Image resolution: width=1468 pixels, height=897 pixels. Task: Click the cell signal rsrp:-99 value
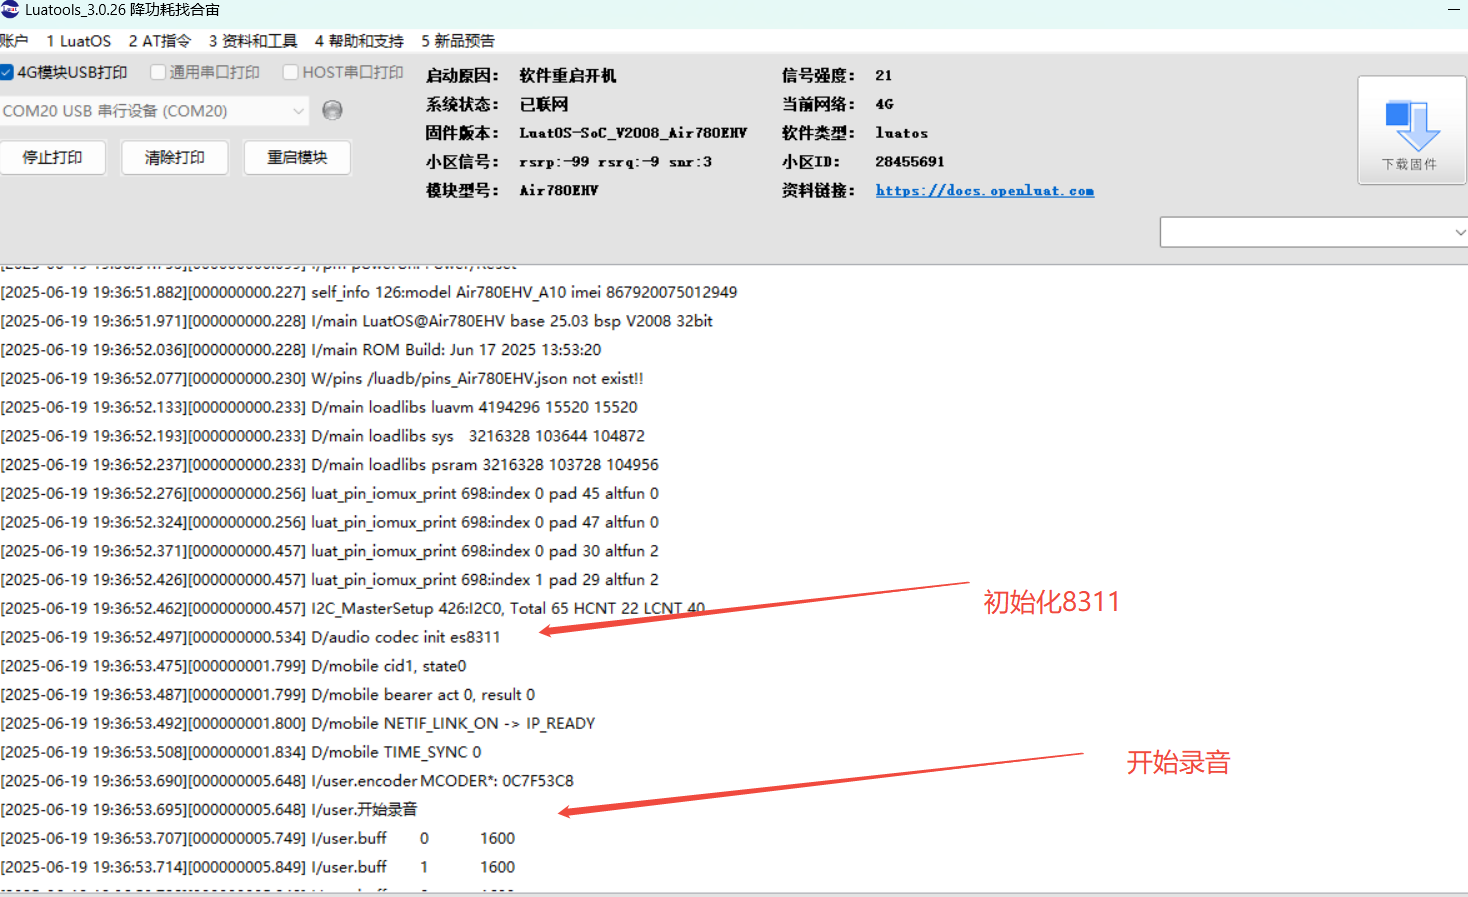554,162
